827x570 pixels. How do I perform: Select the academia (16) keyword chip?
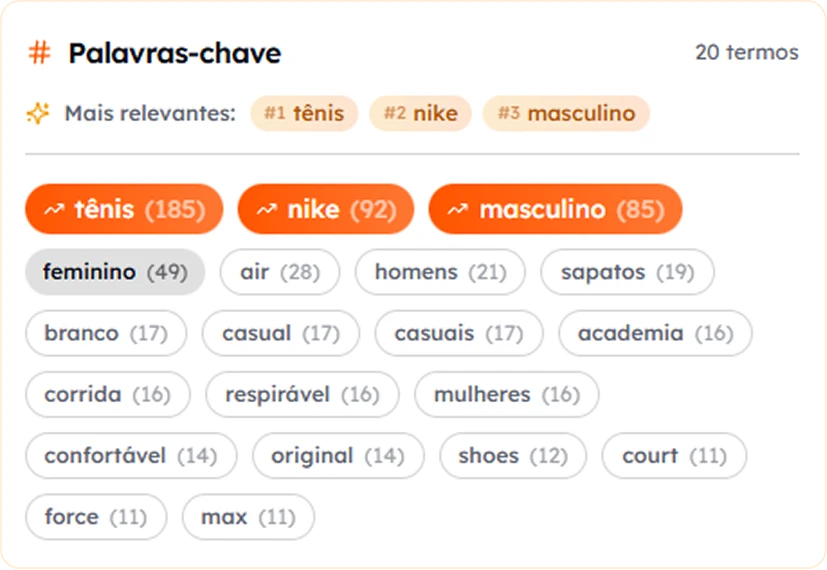tap(655, 333)
